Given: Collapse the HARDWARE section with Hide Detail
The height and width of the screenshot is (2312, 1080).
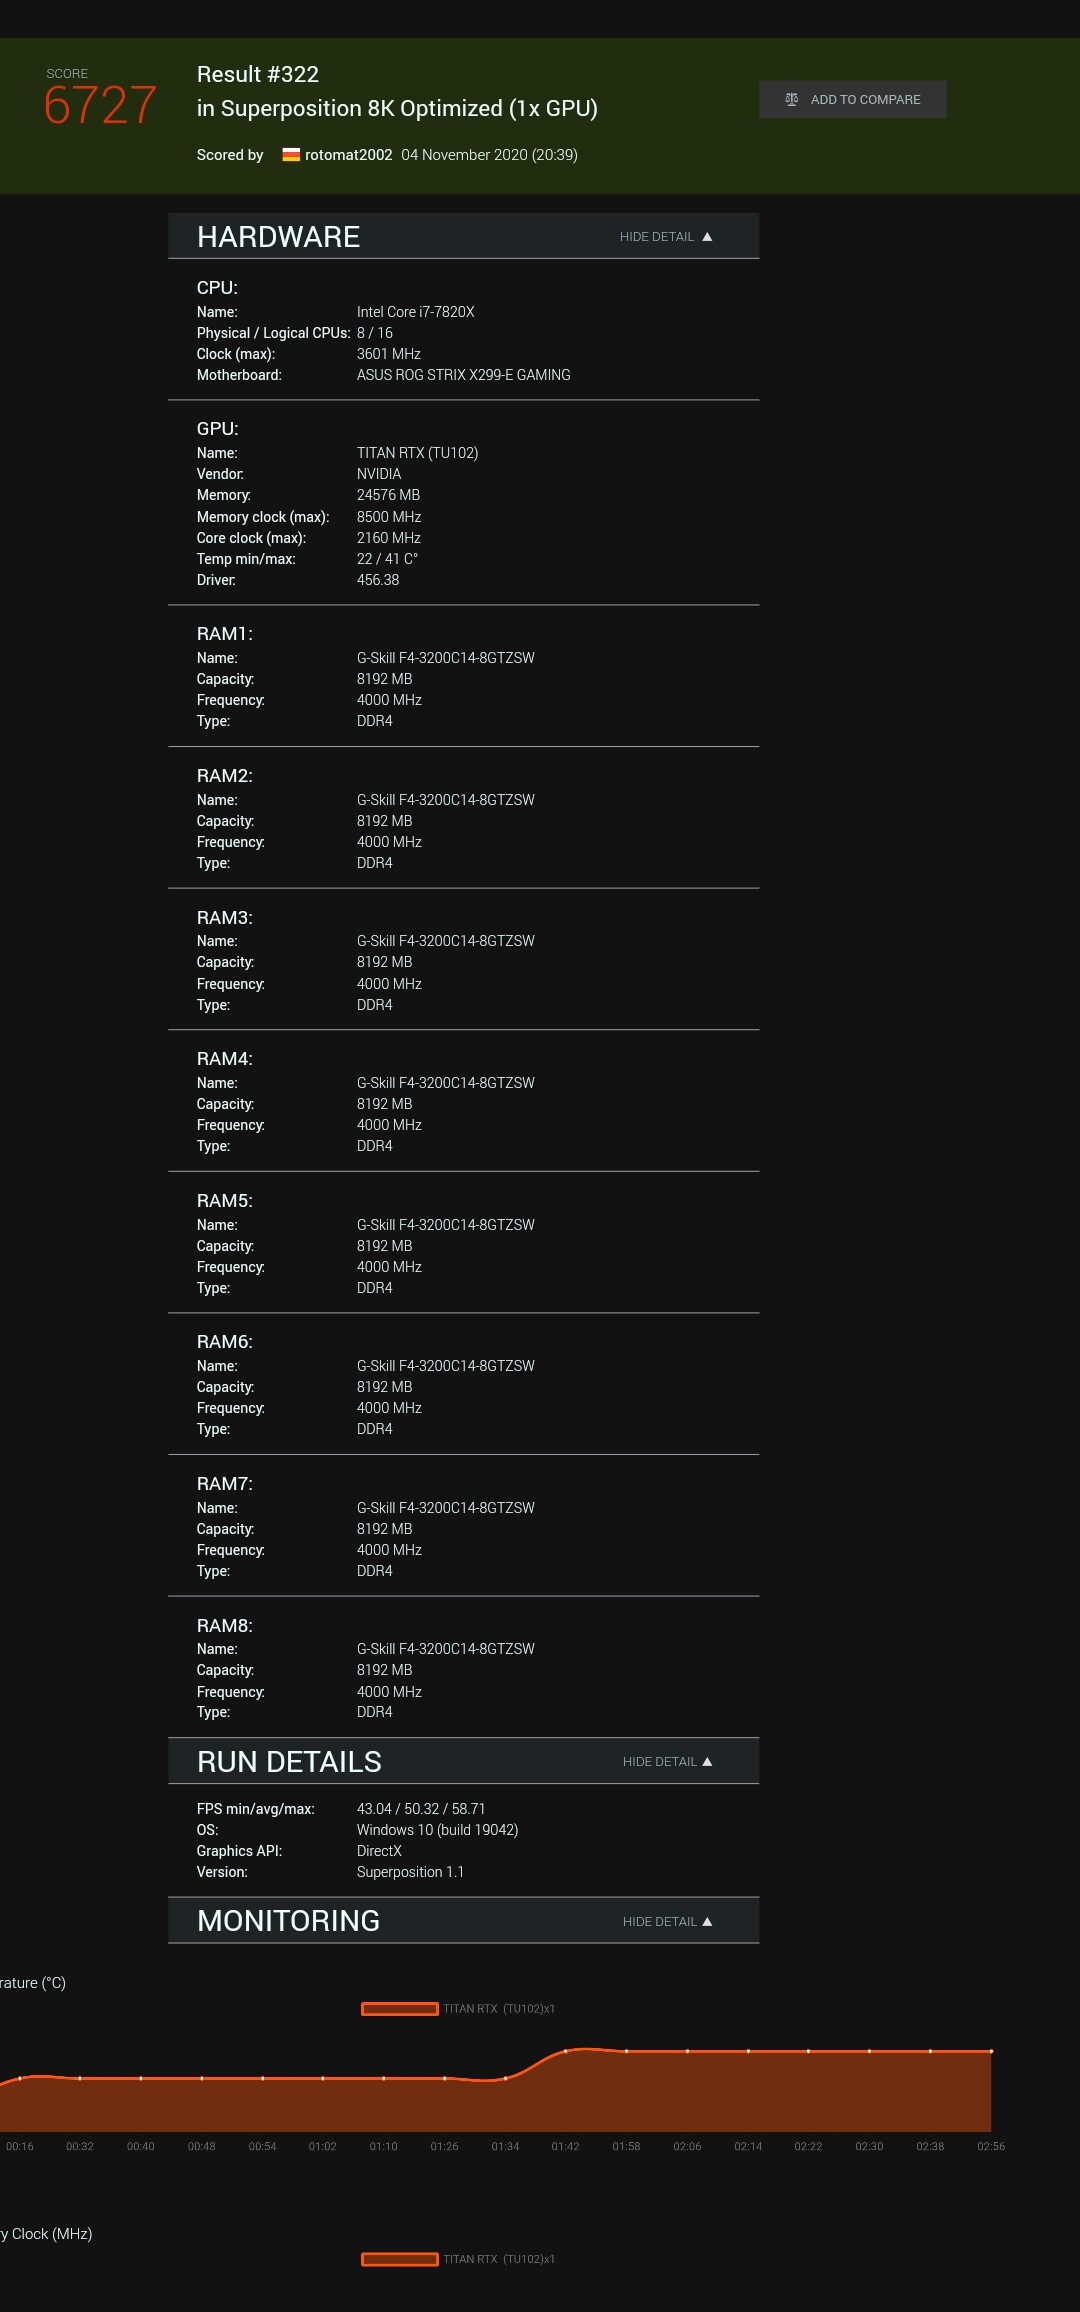Looking at the screenshot, I should [666, 237].
